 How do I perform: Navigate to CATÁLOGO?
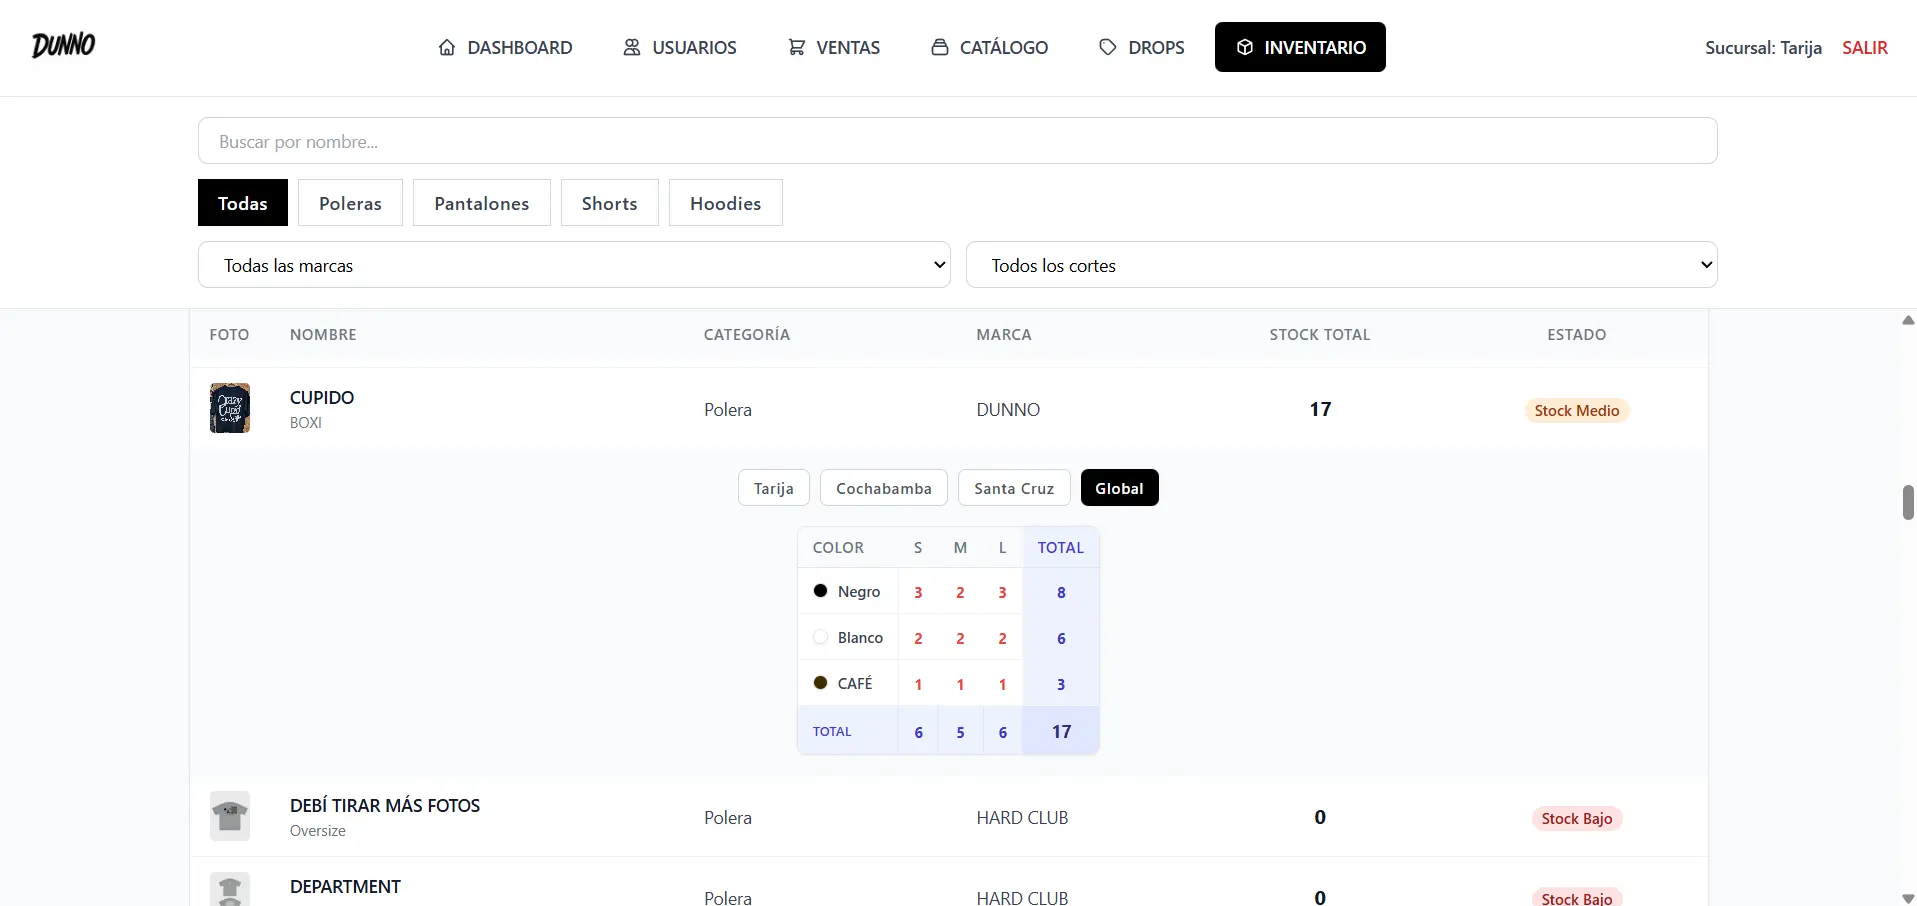(x=990, y=47)
